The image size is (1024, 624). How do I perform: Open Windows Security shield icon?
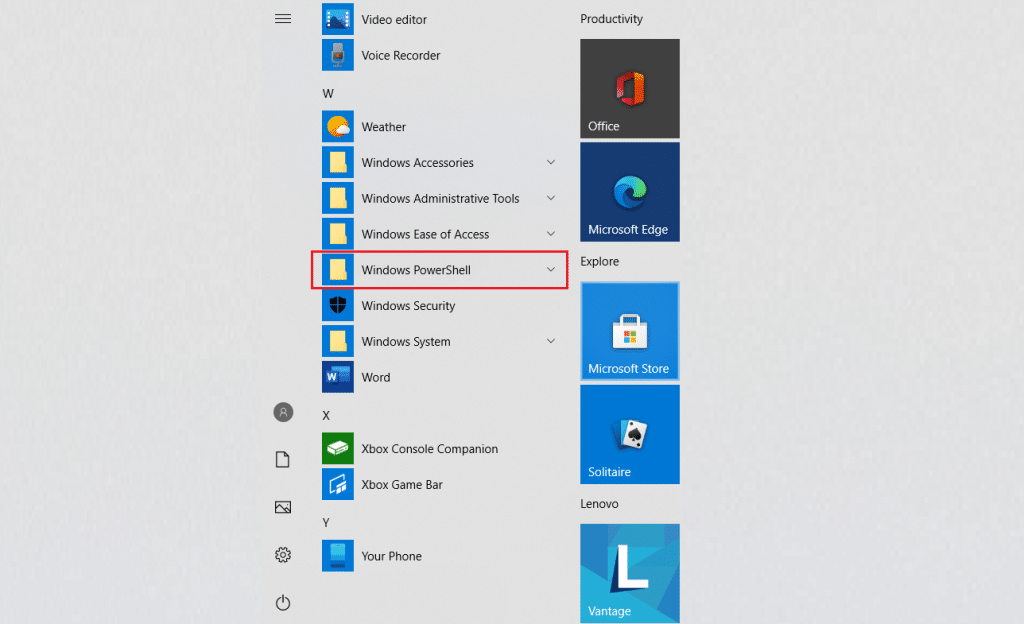(338, 305)
